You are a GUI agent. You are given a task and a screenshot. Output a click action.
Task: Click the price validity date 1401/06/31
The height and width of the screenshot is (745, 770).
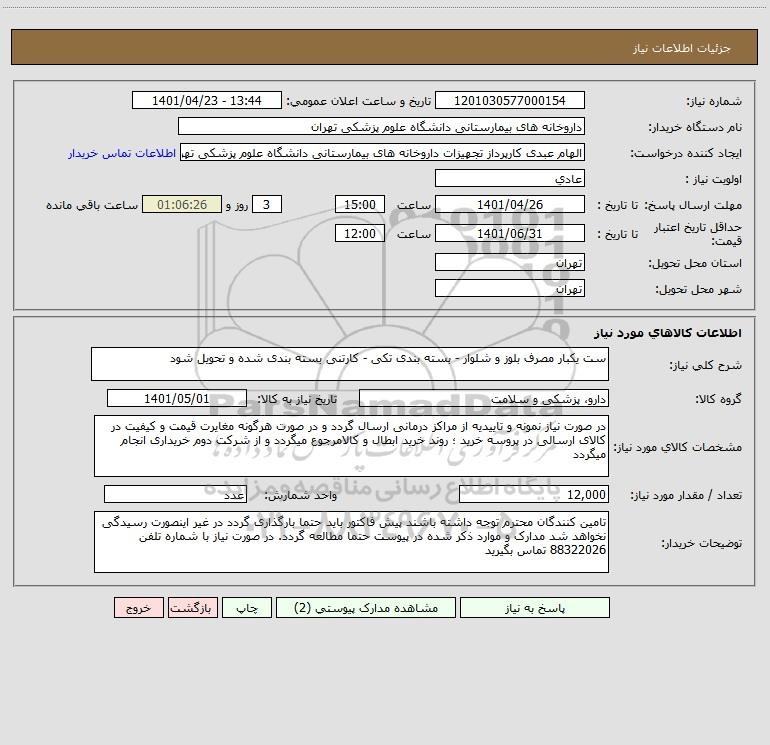click(x=510, y=233)
